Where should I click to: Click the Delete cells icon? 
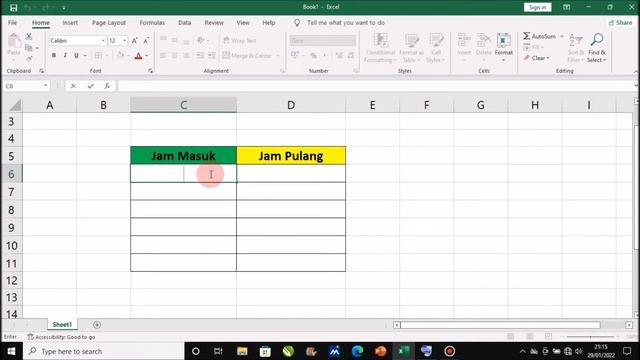(x=484, y=41)
